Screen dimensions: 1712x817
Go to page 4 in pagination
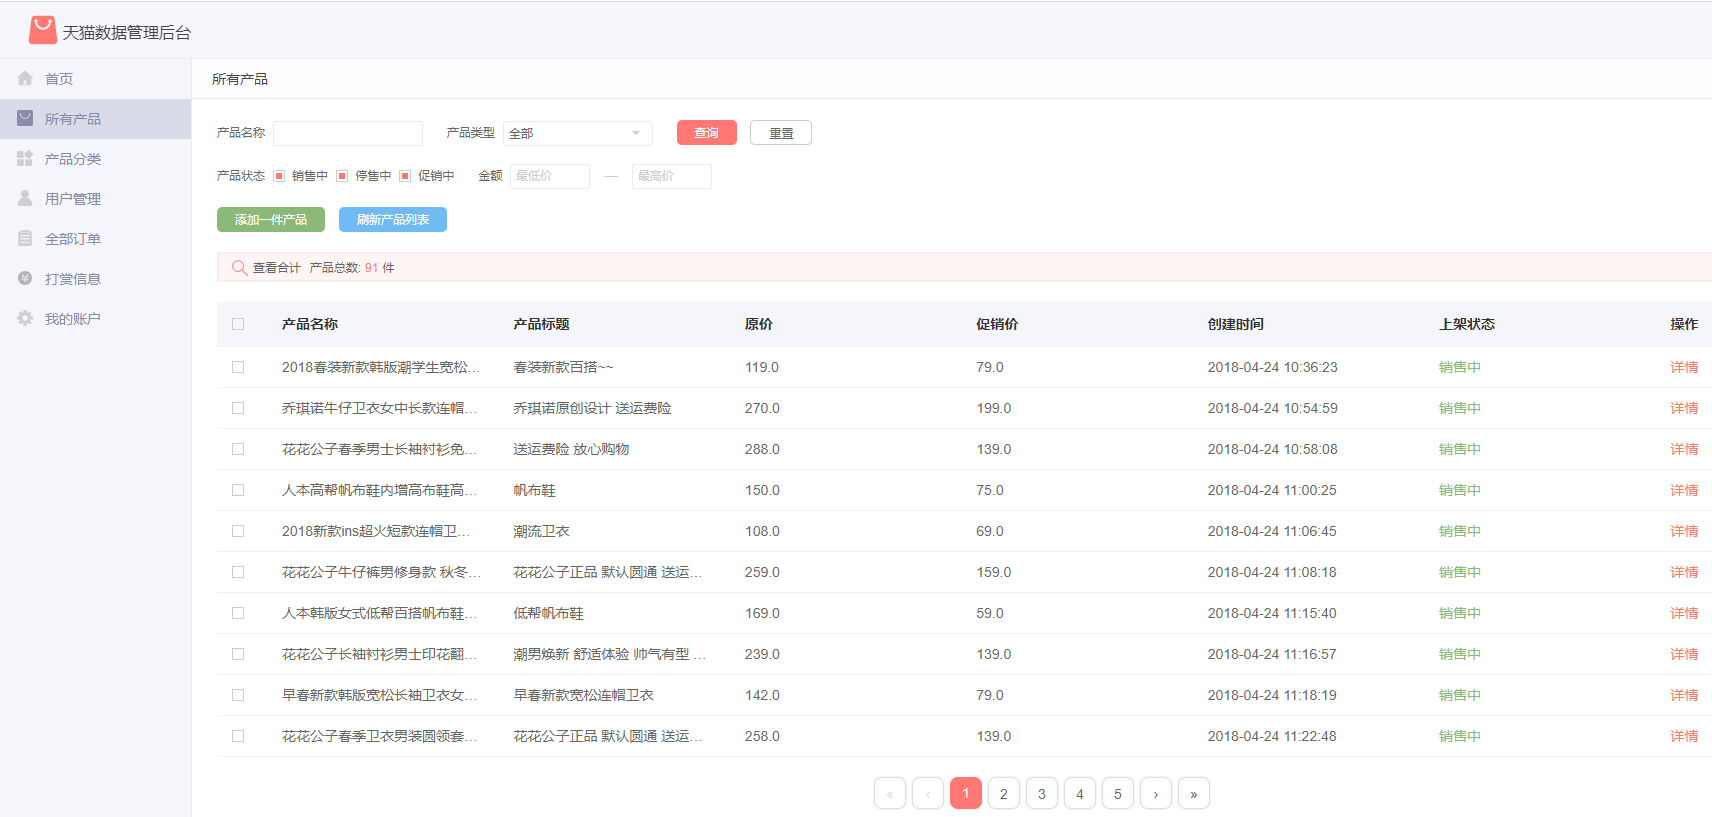[1080, 793]
